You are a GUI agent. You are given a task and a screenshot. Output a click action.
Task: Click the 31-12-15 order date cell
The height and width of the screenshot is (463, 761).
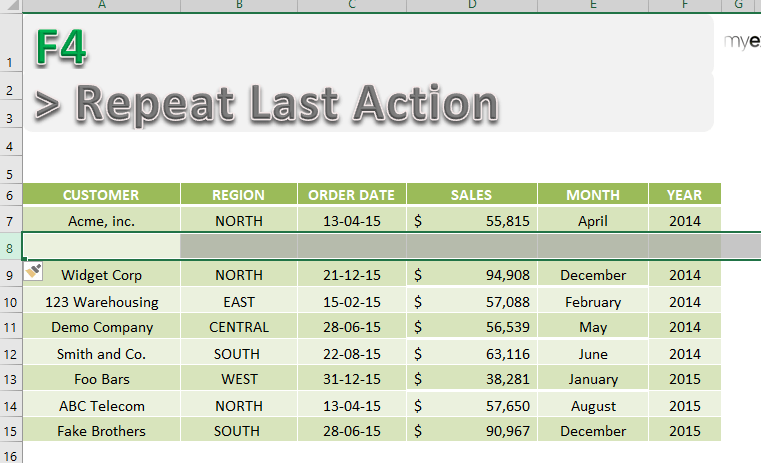(x=352, y=379)
